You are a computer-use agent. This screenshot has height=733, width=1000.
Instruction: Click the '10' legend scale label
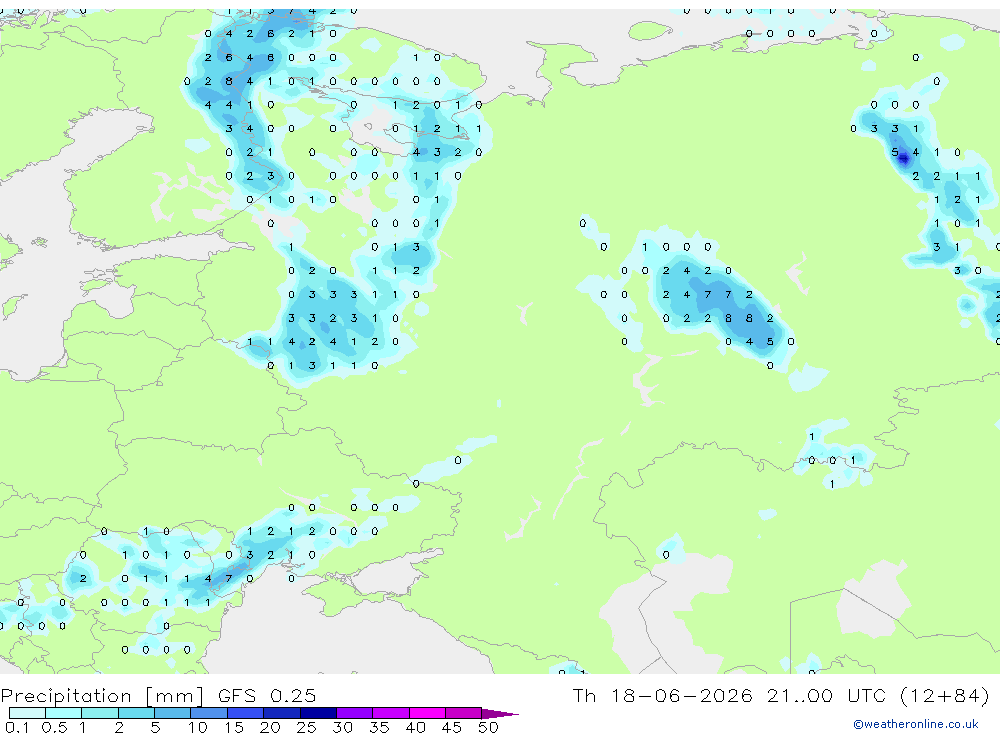198,727
